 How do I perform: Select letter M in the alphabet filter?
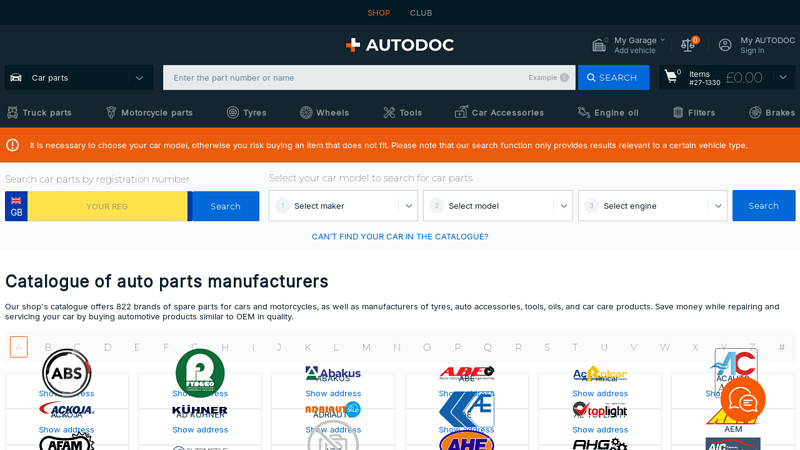coord(366,347)
